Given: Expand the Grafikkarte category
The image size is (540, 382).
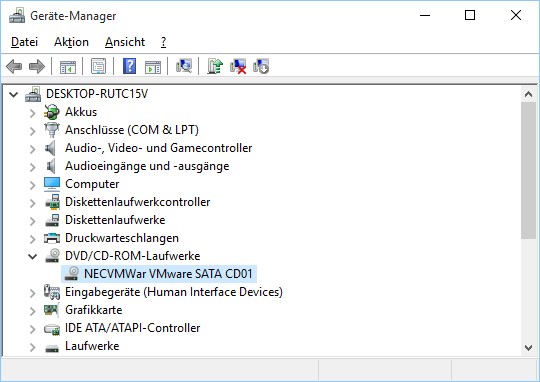Looking at the screenshot, I should point(32,311).
